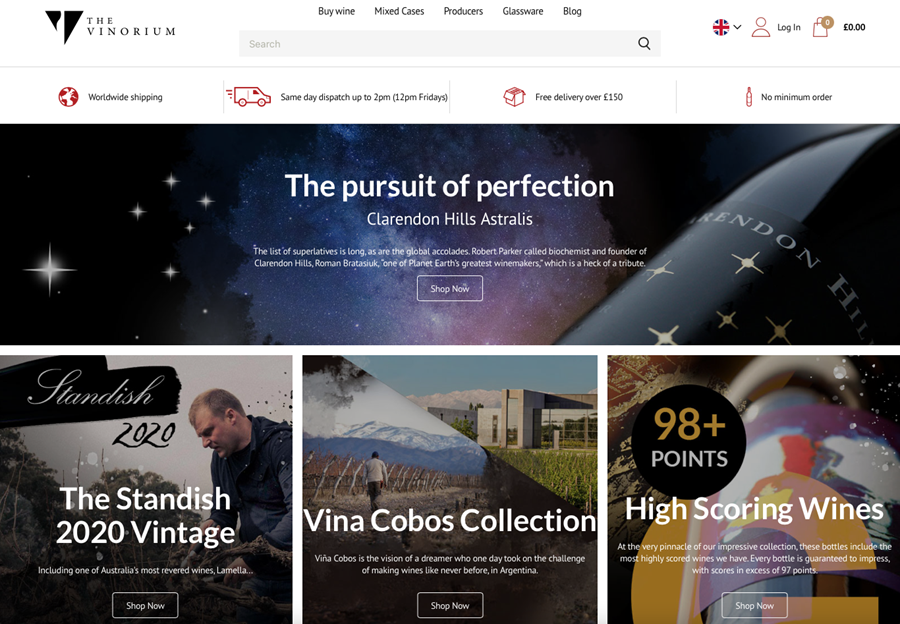Click Shop Now on Clarendon Hills banner
The height and width of the screenshot is (624, 900).
pos(449,288)
